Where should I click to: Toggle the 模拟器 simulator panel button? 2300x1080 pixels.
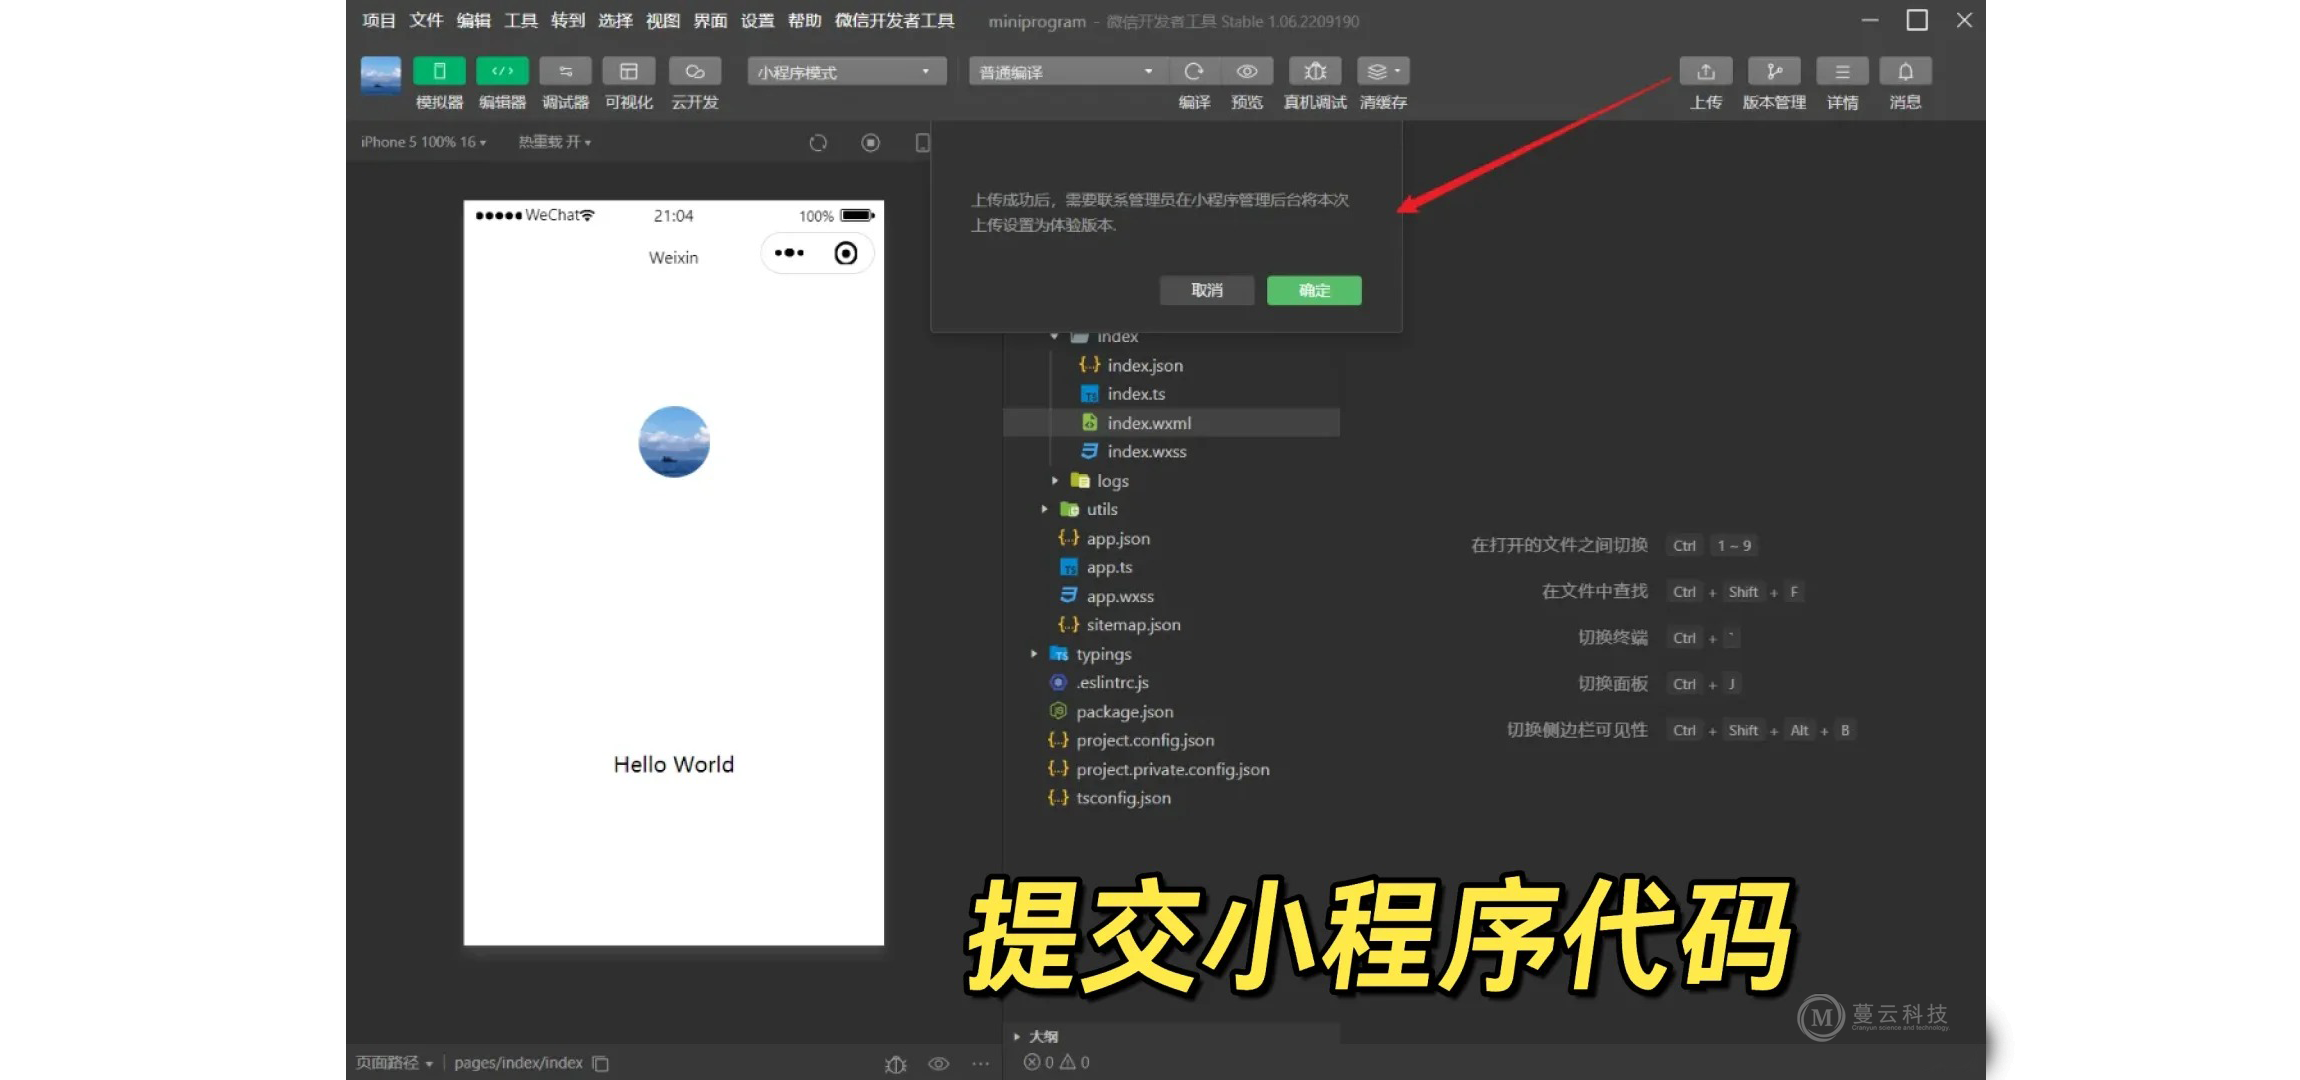[x=439, y=71]
